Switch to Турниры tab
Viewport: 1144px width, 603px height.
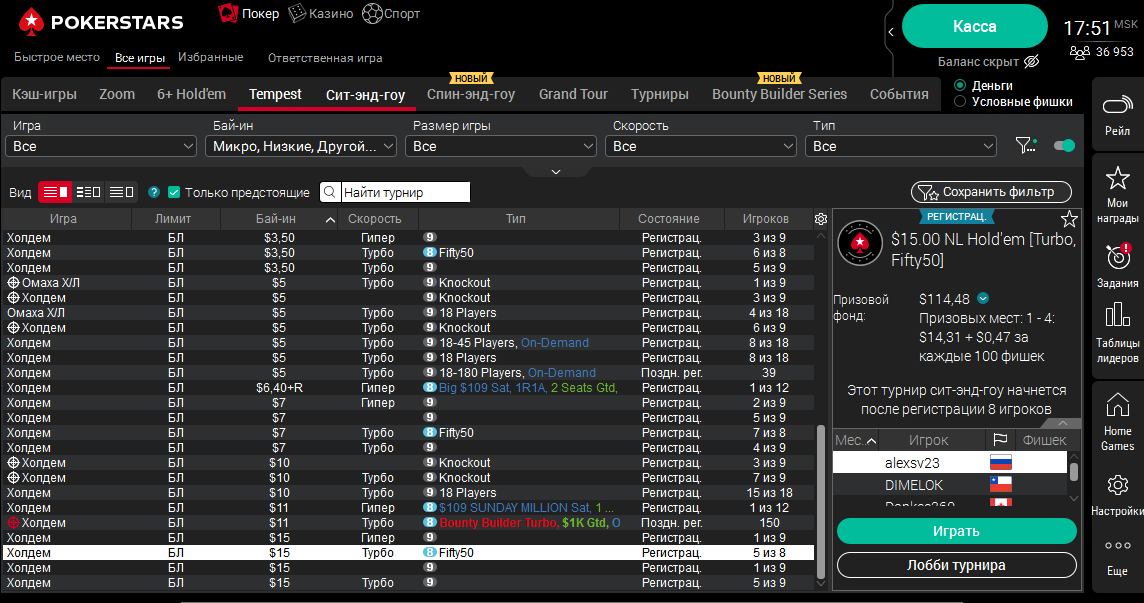point(660,94)
